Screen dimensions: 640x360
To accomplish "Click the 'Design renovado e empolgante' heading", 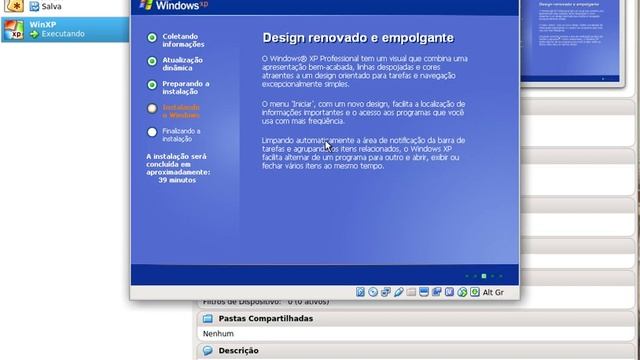I will coord(358,38).
